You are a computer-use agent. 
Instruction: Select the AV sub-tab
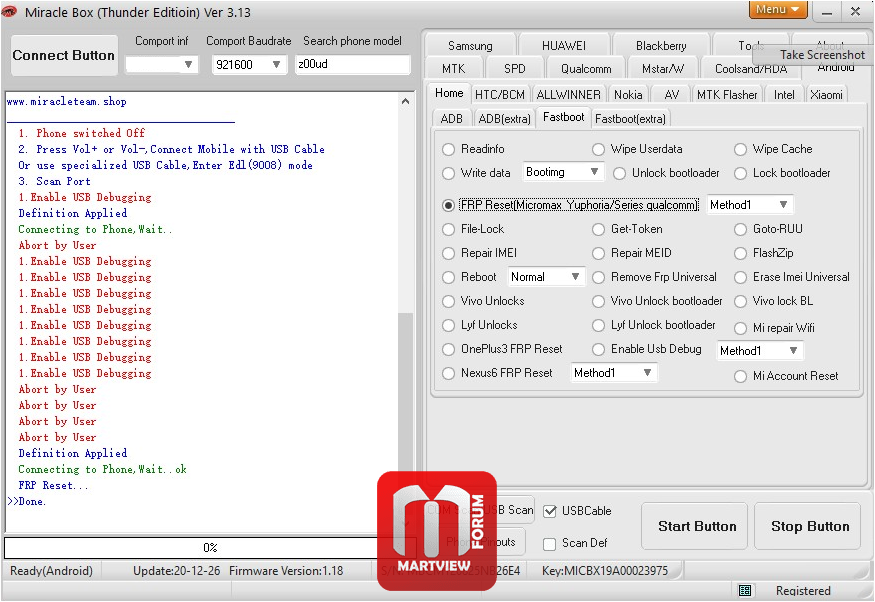(671, 95)
